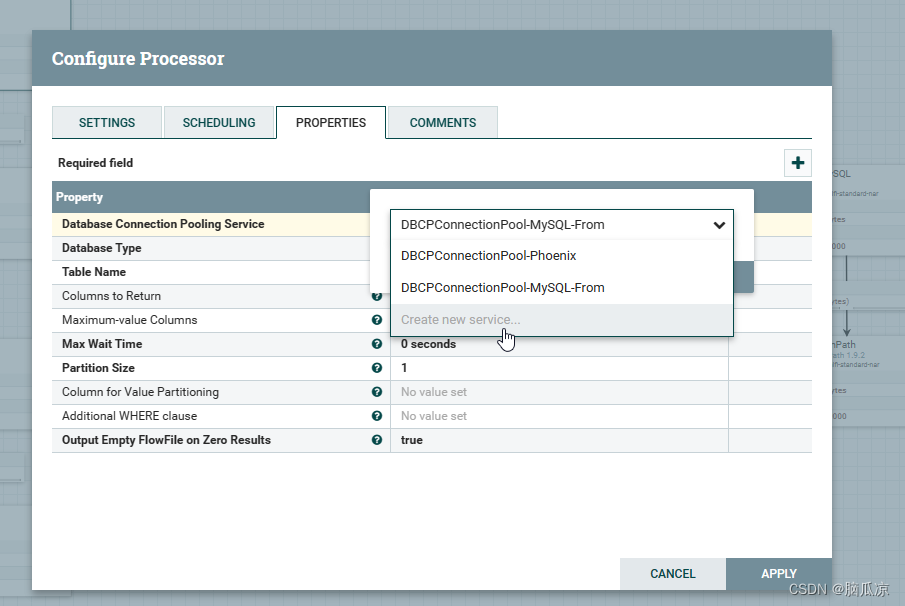The width and height of the screenshot is (905, 606).
Task: Select Columns to Return property name
Action: pyautogui.click(x=111, y=296)
